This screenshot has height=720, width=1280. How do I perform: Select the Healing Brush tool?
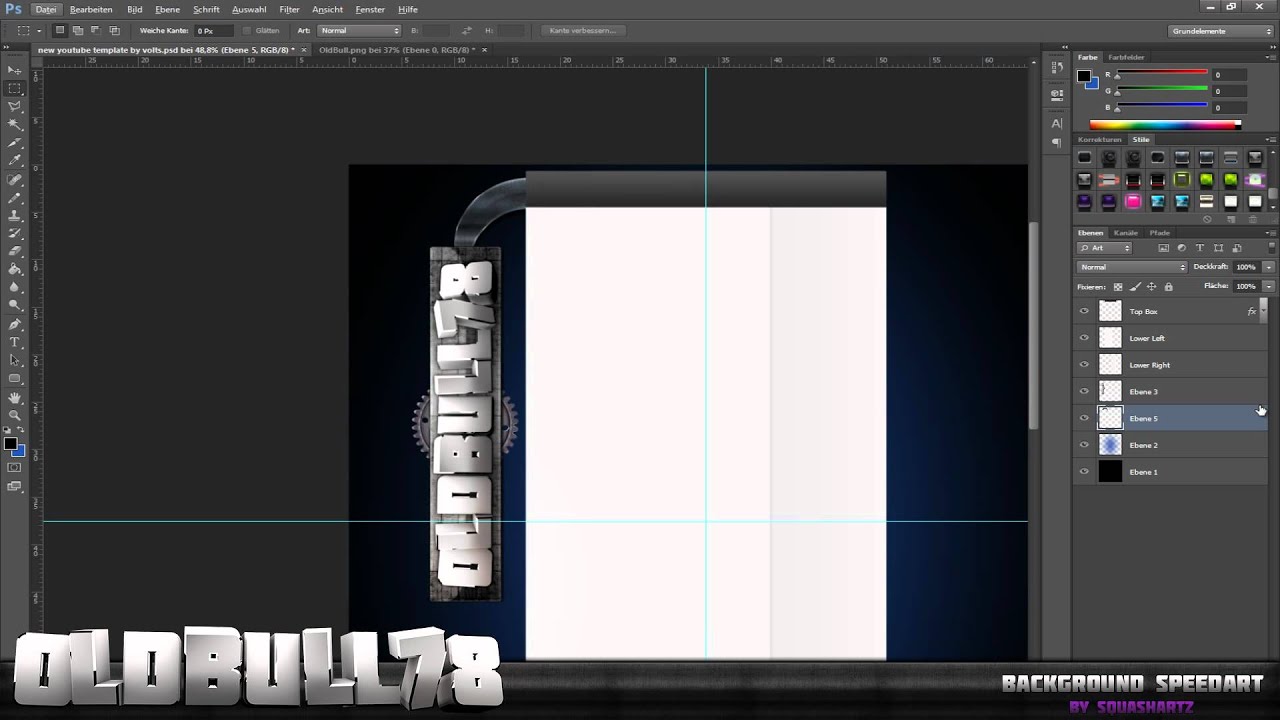point(15,180)
